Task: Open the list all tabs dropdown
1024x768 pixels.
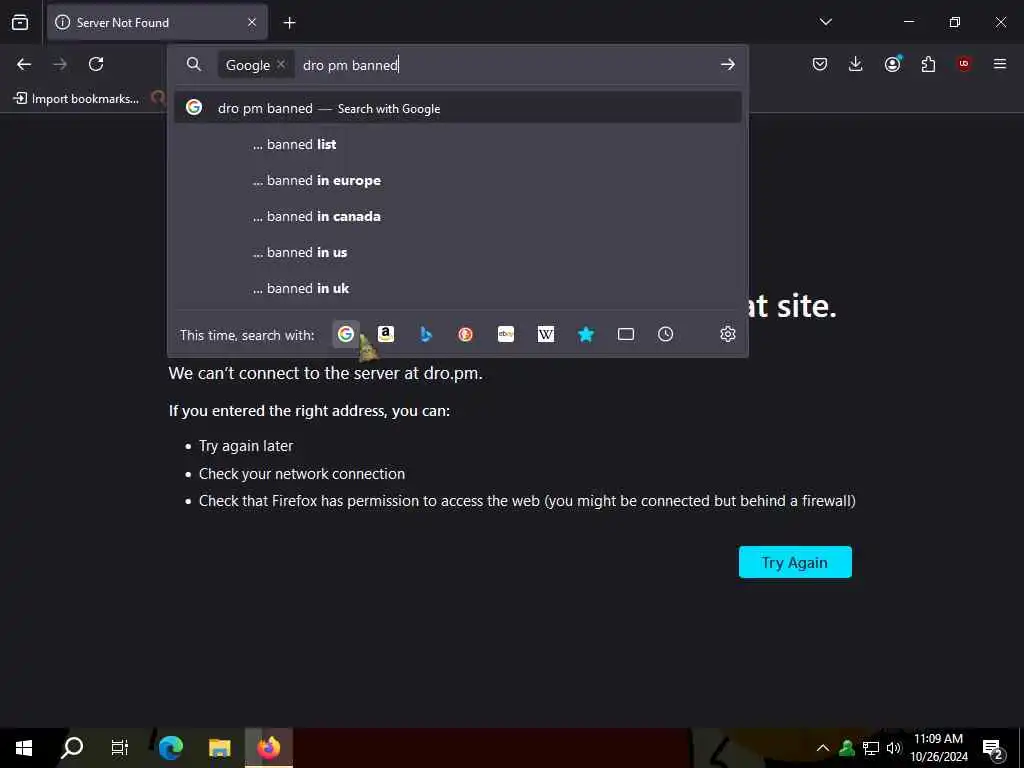Action: pyautogui.click(x=825, y=22)
